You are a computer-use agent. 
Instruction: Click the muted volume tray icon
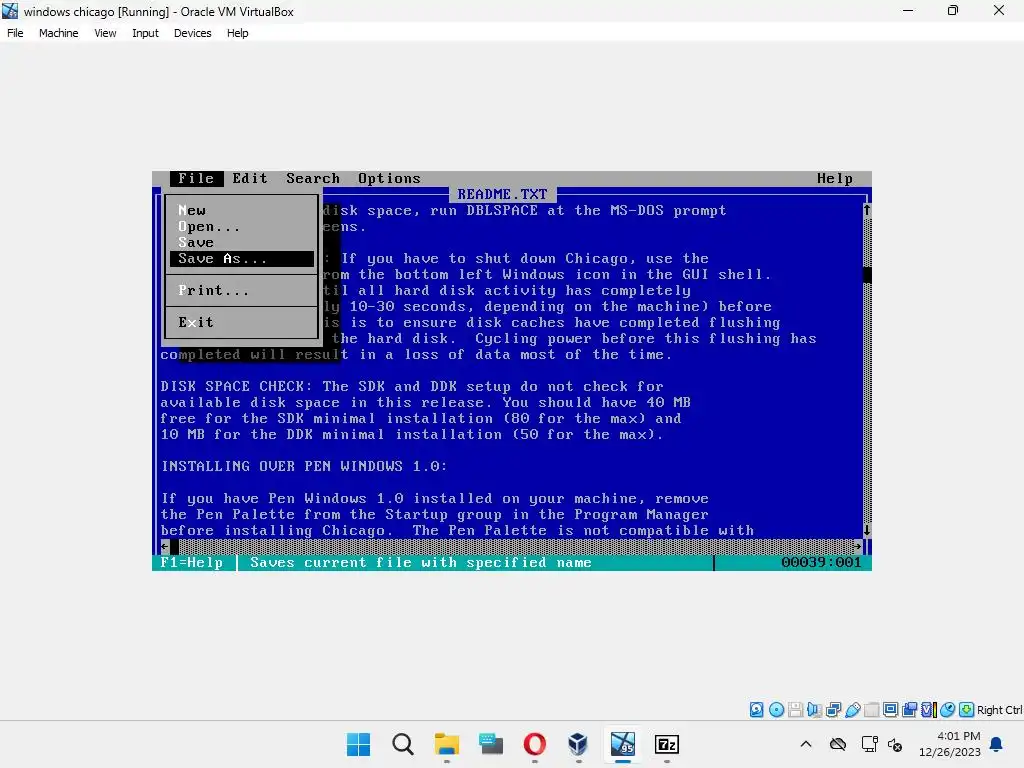(x=895, y=744)
